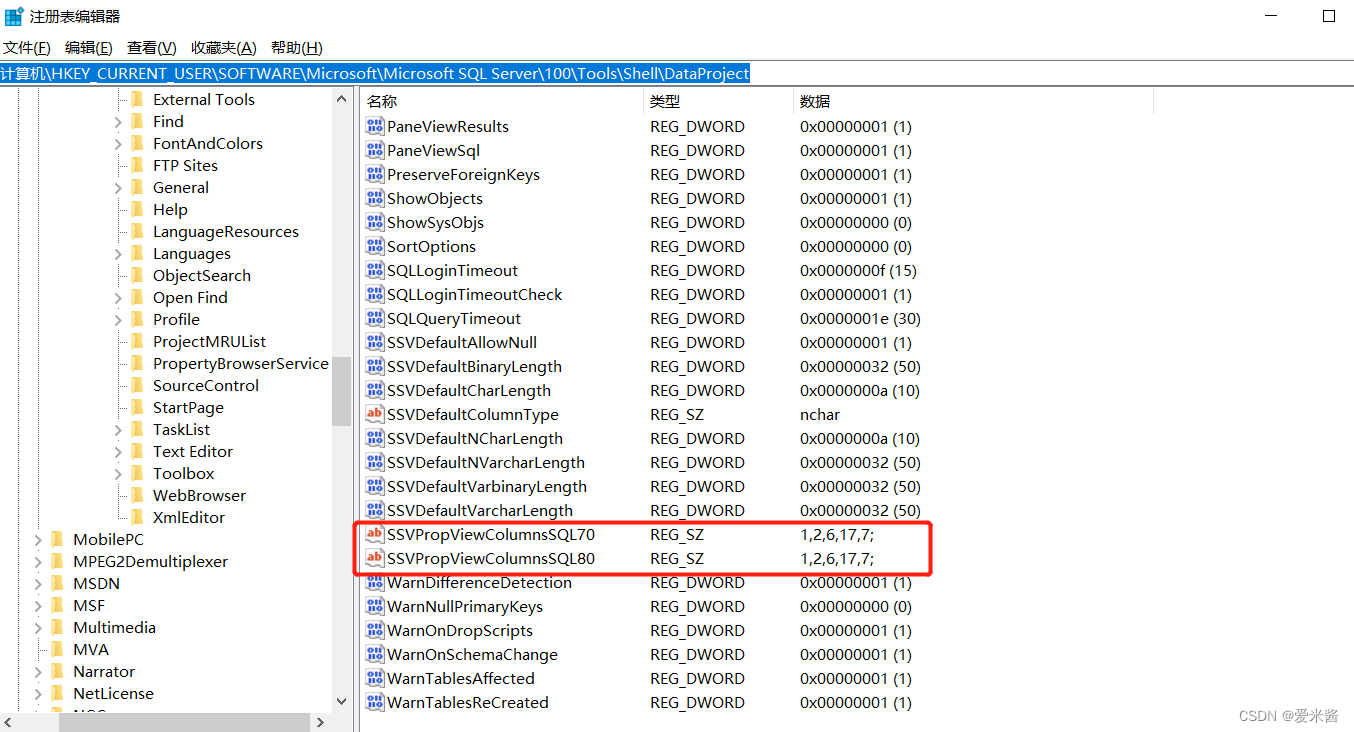Expand the Find tree key
This screenshot has height=732, width=1354.
120,121
